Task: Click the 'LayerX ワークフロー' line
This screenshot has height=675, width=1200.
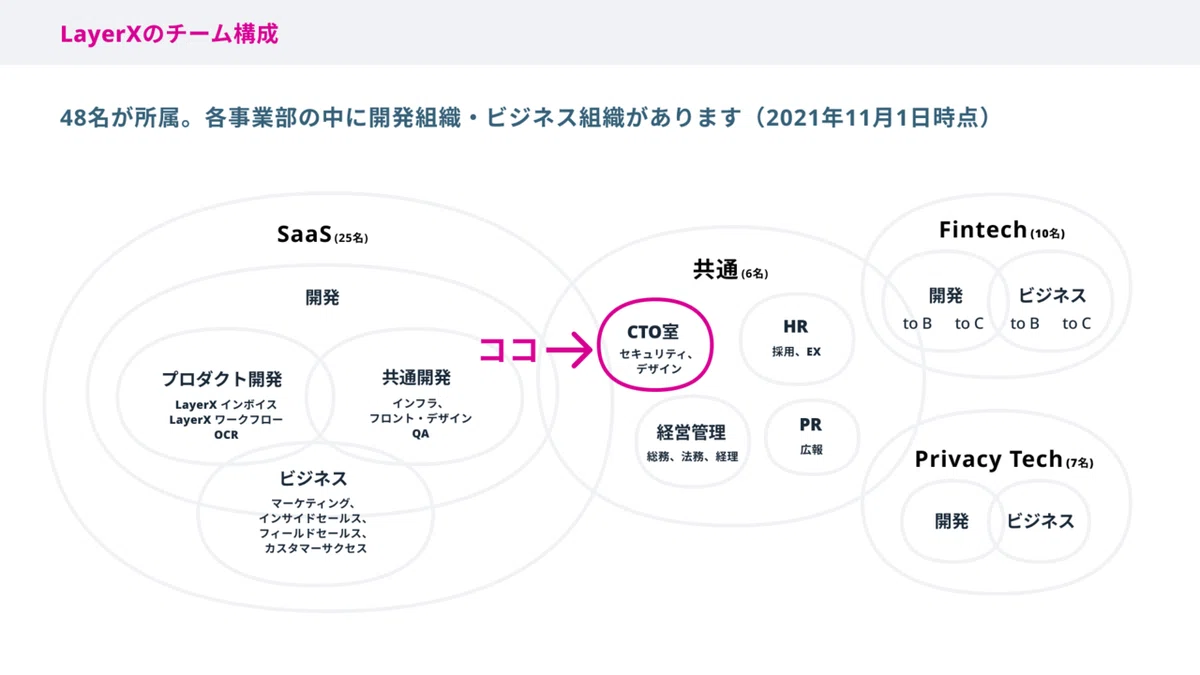Action: pos(226,420)
